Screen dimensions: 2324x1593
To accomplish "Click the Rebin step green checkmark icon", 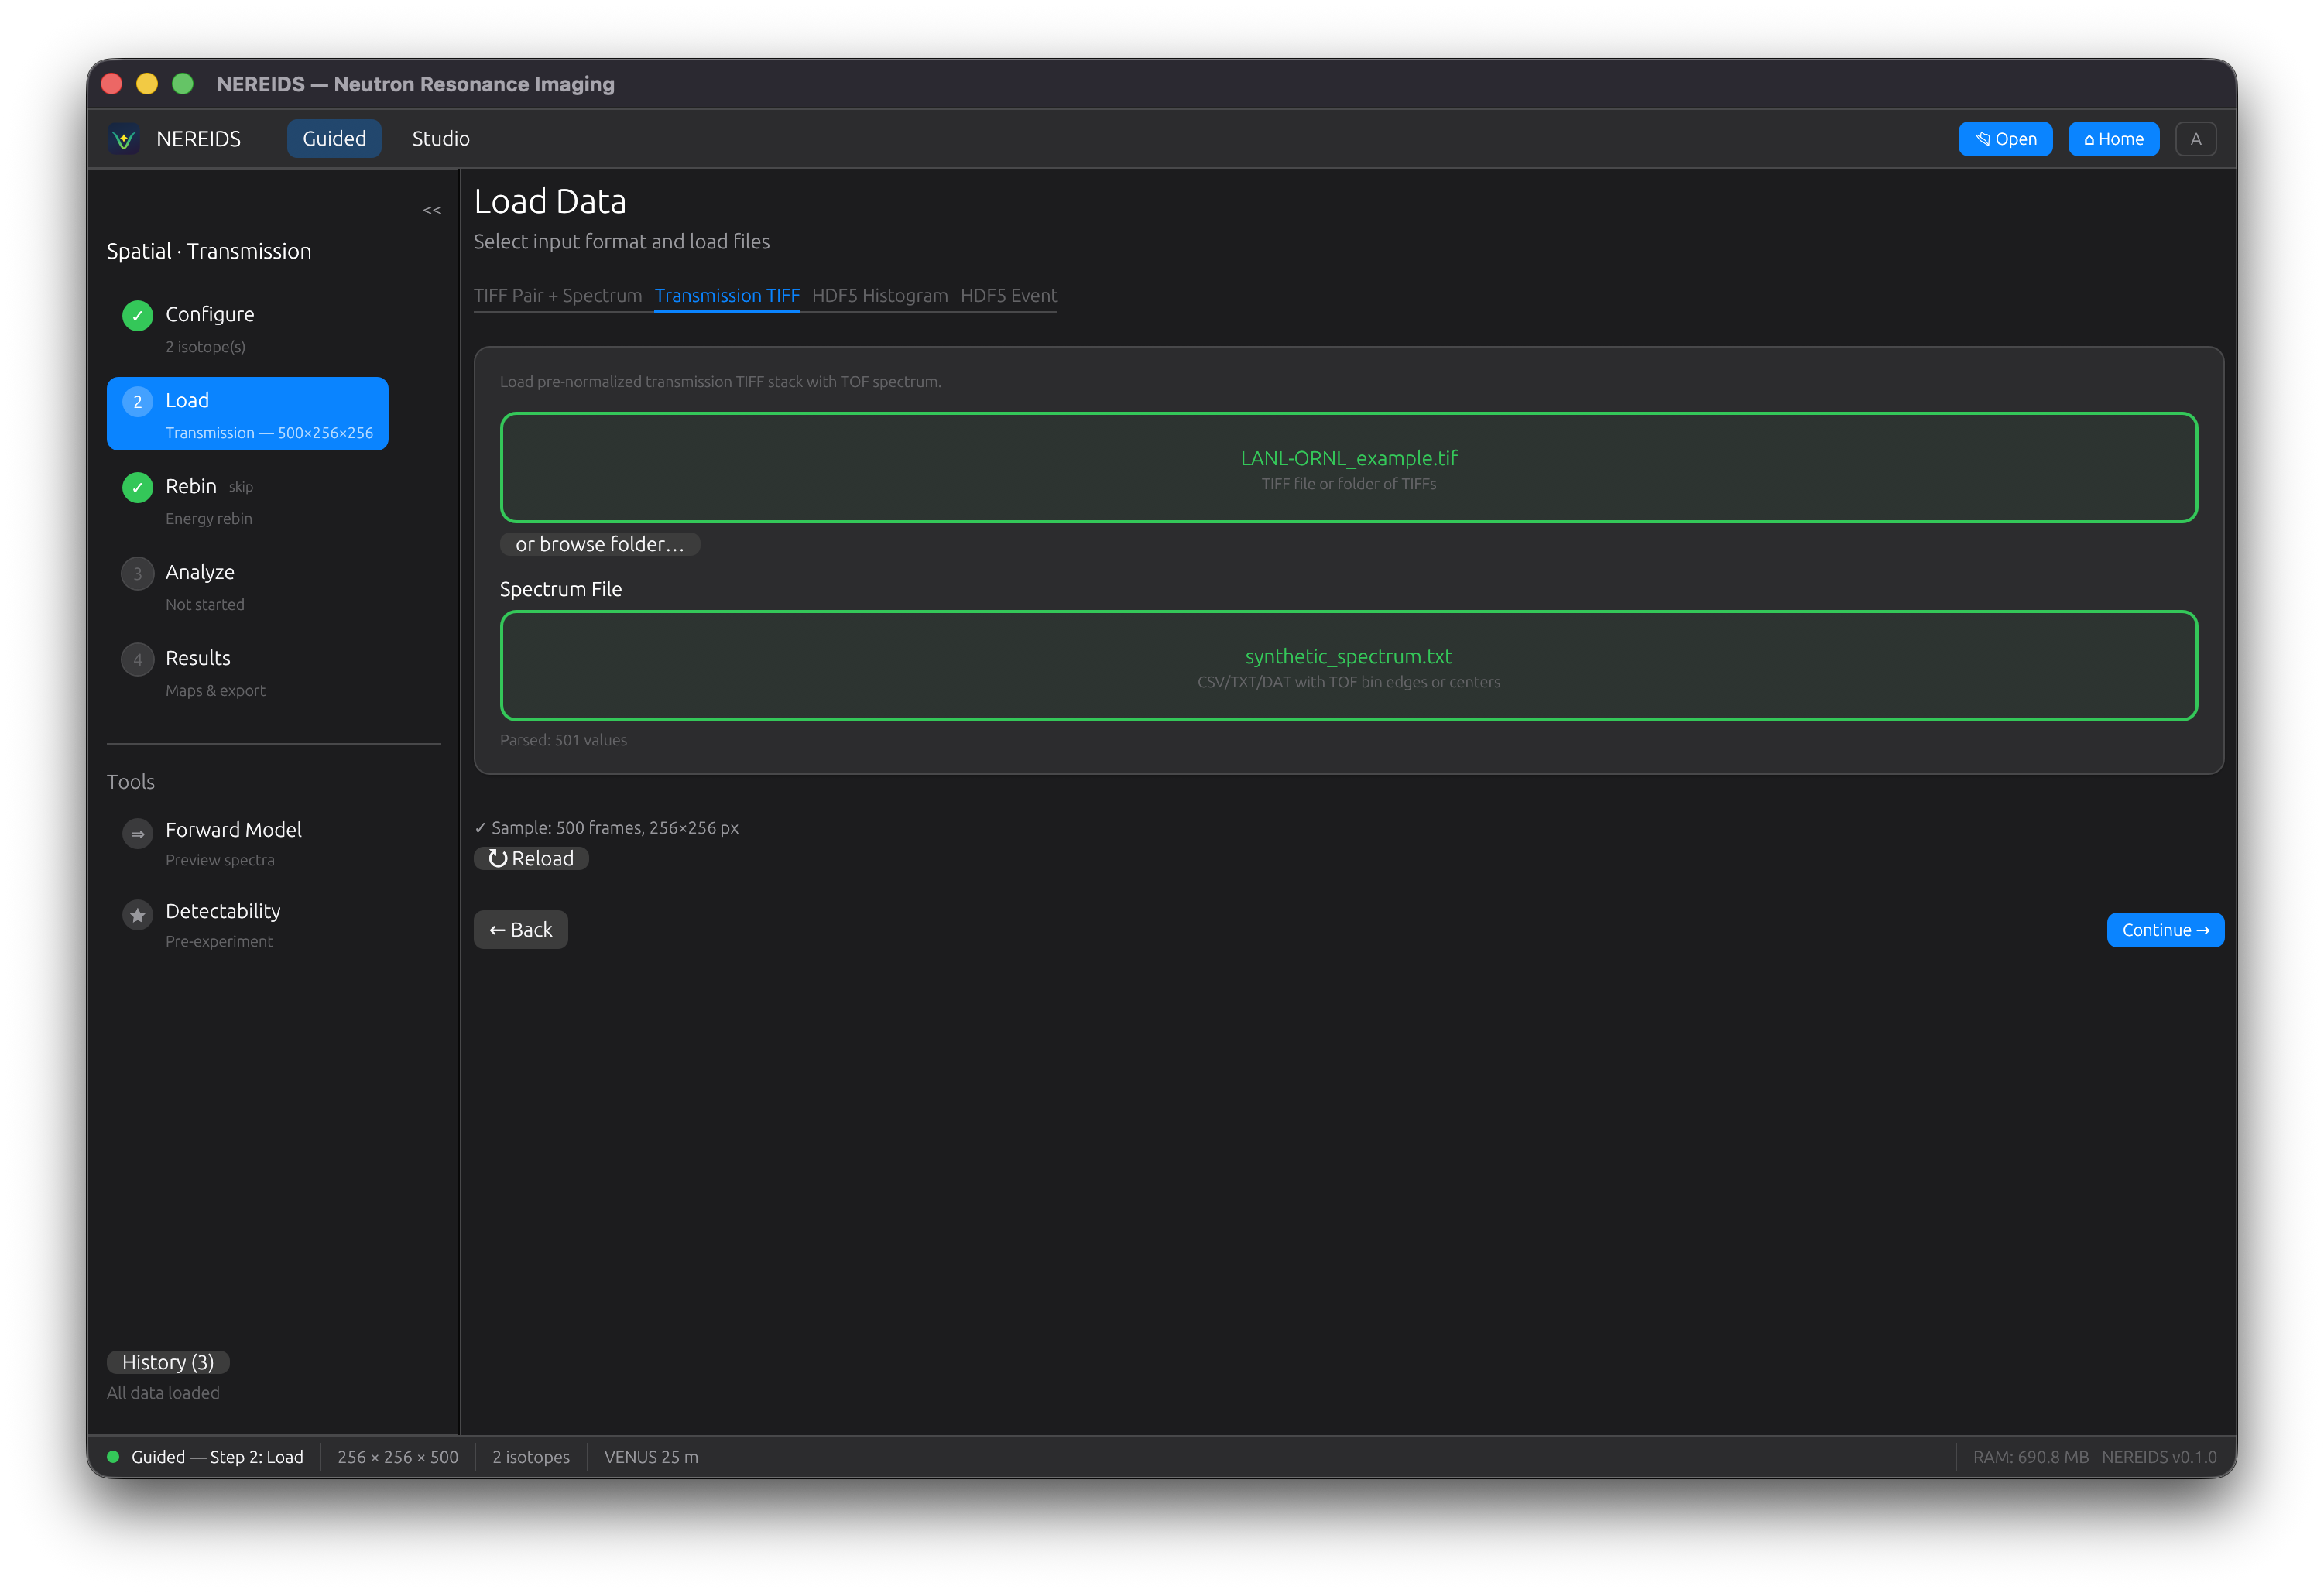I will [x=137, y=487].
